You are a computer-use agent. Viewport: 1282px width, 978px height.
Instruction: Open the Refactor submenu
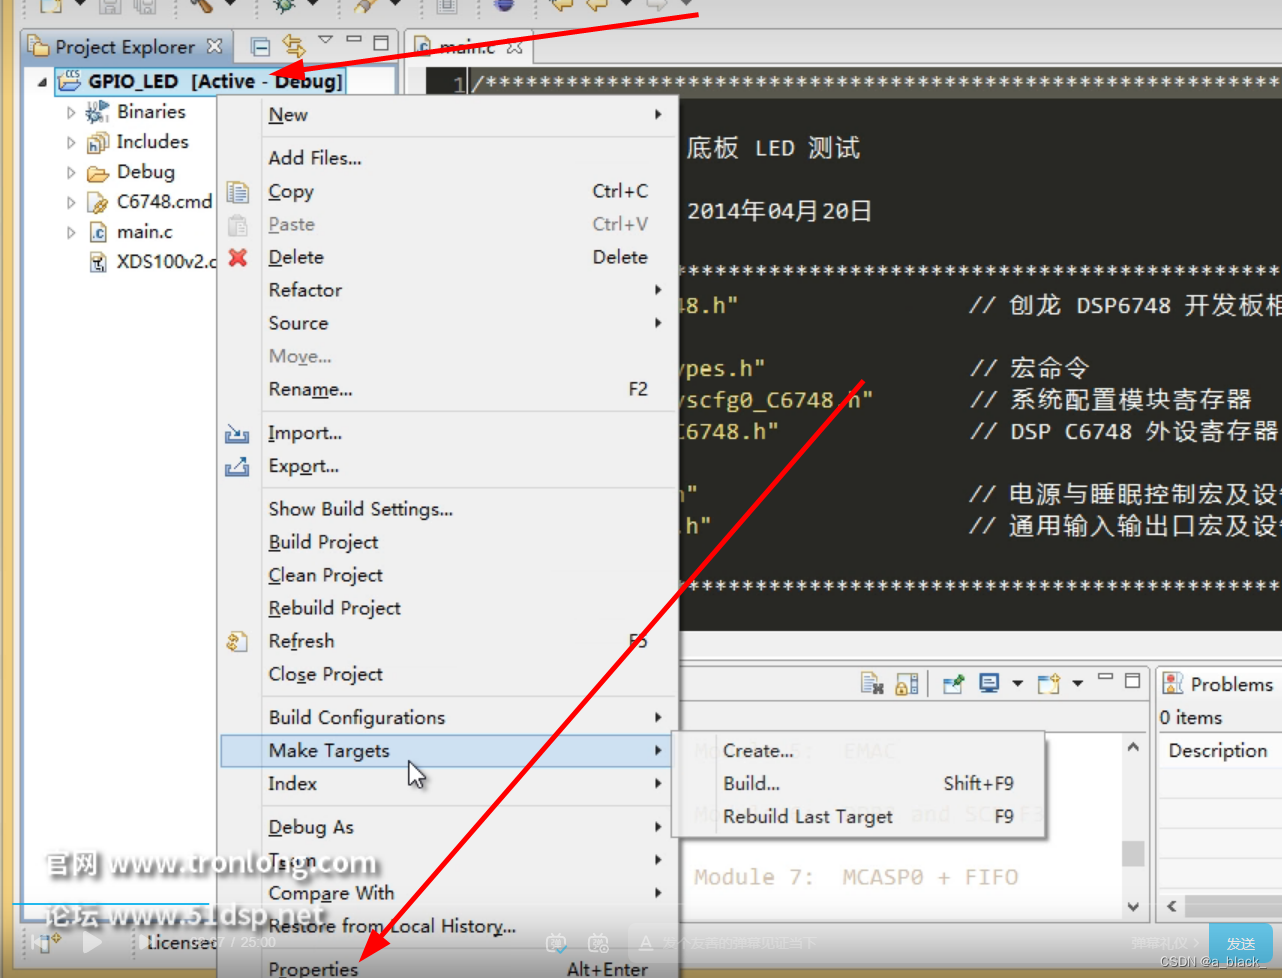click(x=449, y=290)
